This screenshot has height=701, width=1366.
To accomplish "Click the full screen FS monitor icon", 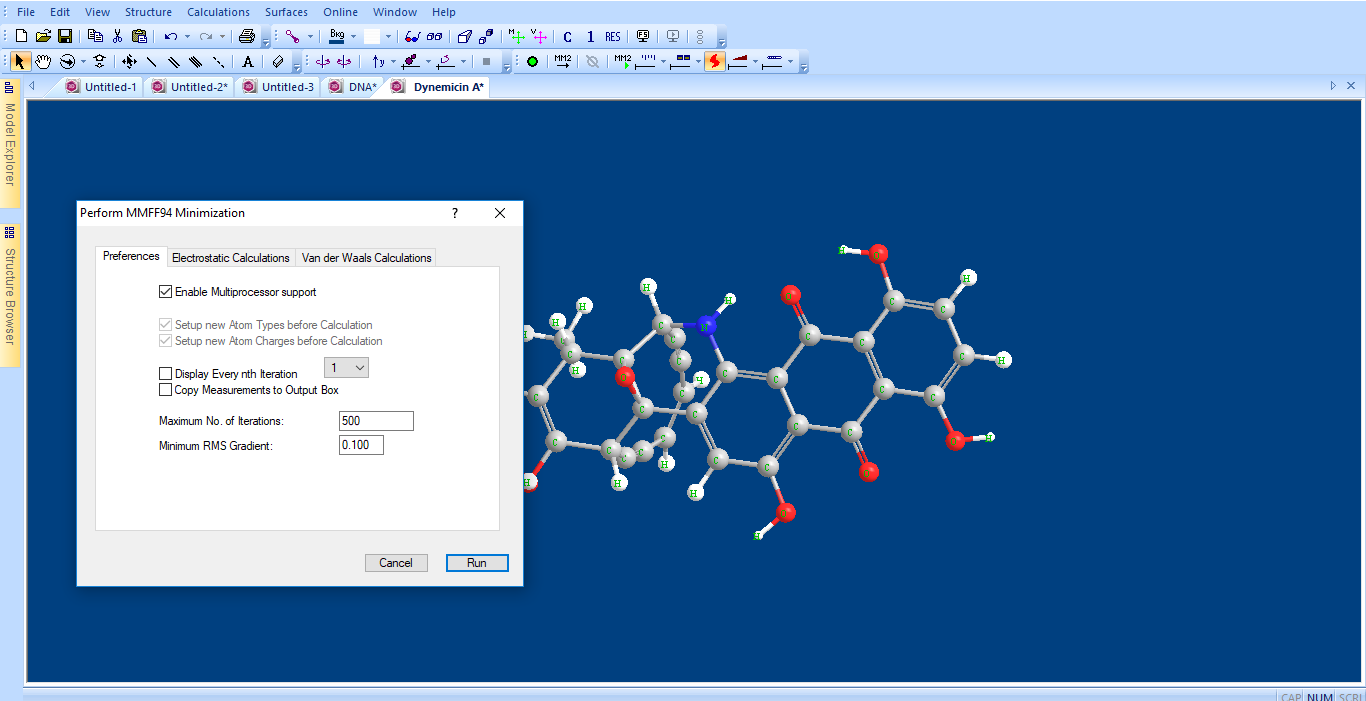I will pos(643,36).
